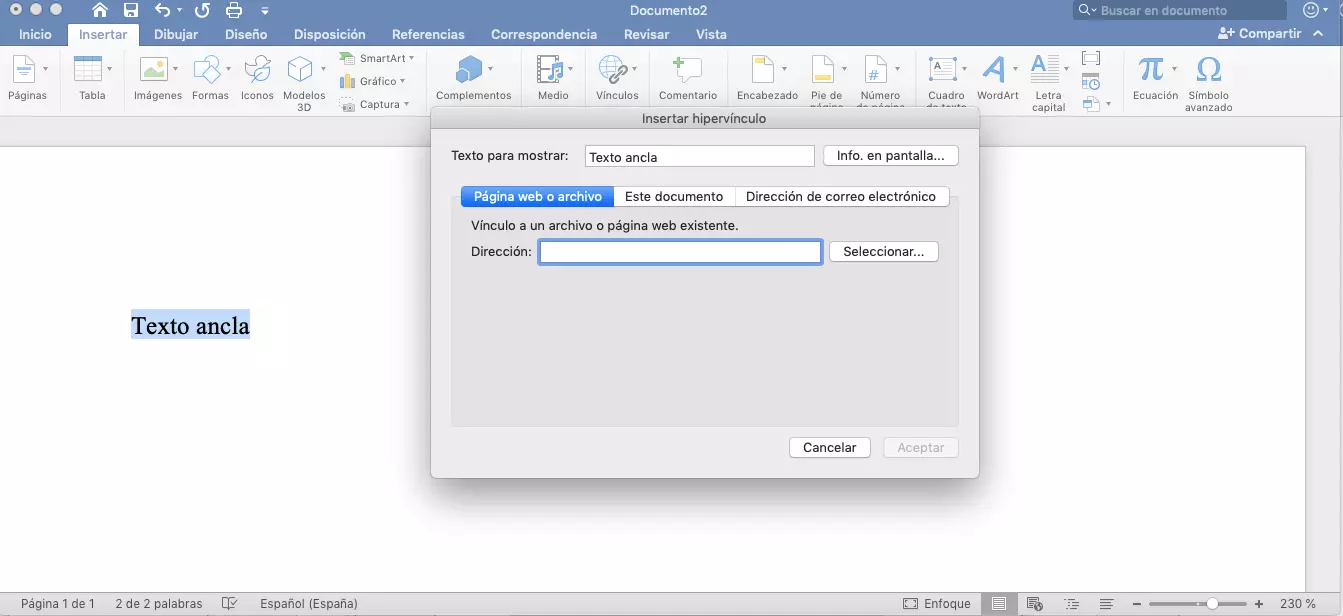Select Dirección de correo electrónico tab
Image resolution: width=1343 pixels, height=616 pixels.
point(841,197)
